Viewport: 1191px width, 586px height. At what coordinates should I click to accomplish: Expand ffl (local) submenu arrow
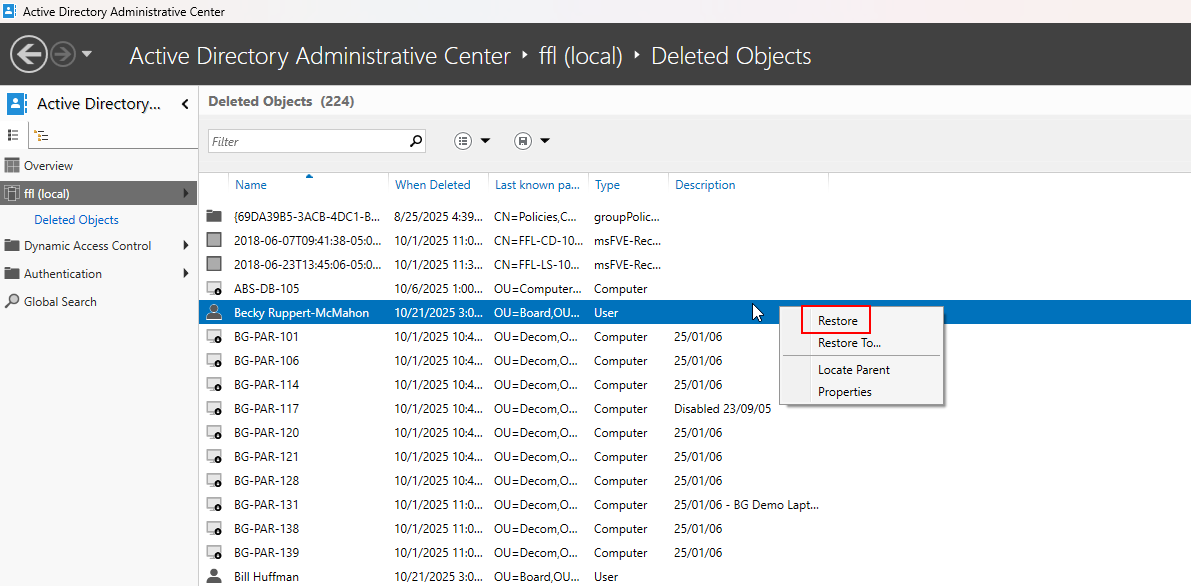pyautogui.click(x=186, y=194)
